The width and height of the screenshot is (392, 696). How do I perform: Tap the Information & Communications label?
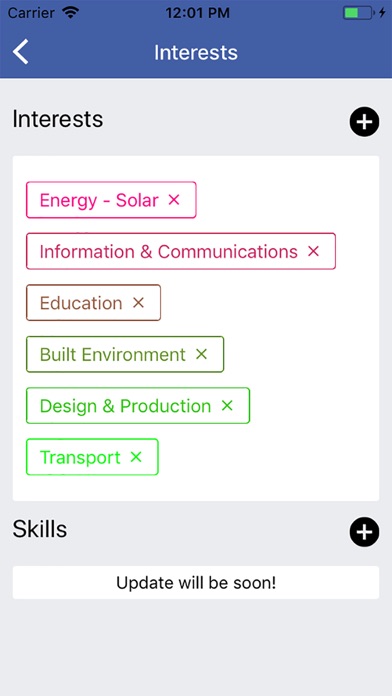(169, 252)
